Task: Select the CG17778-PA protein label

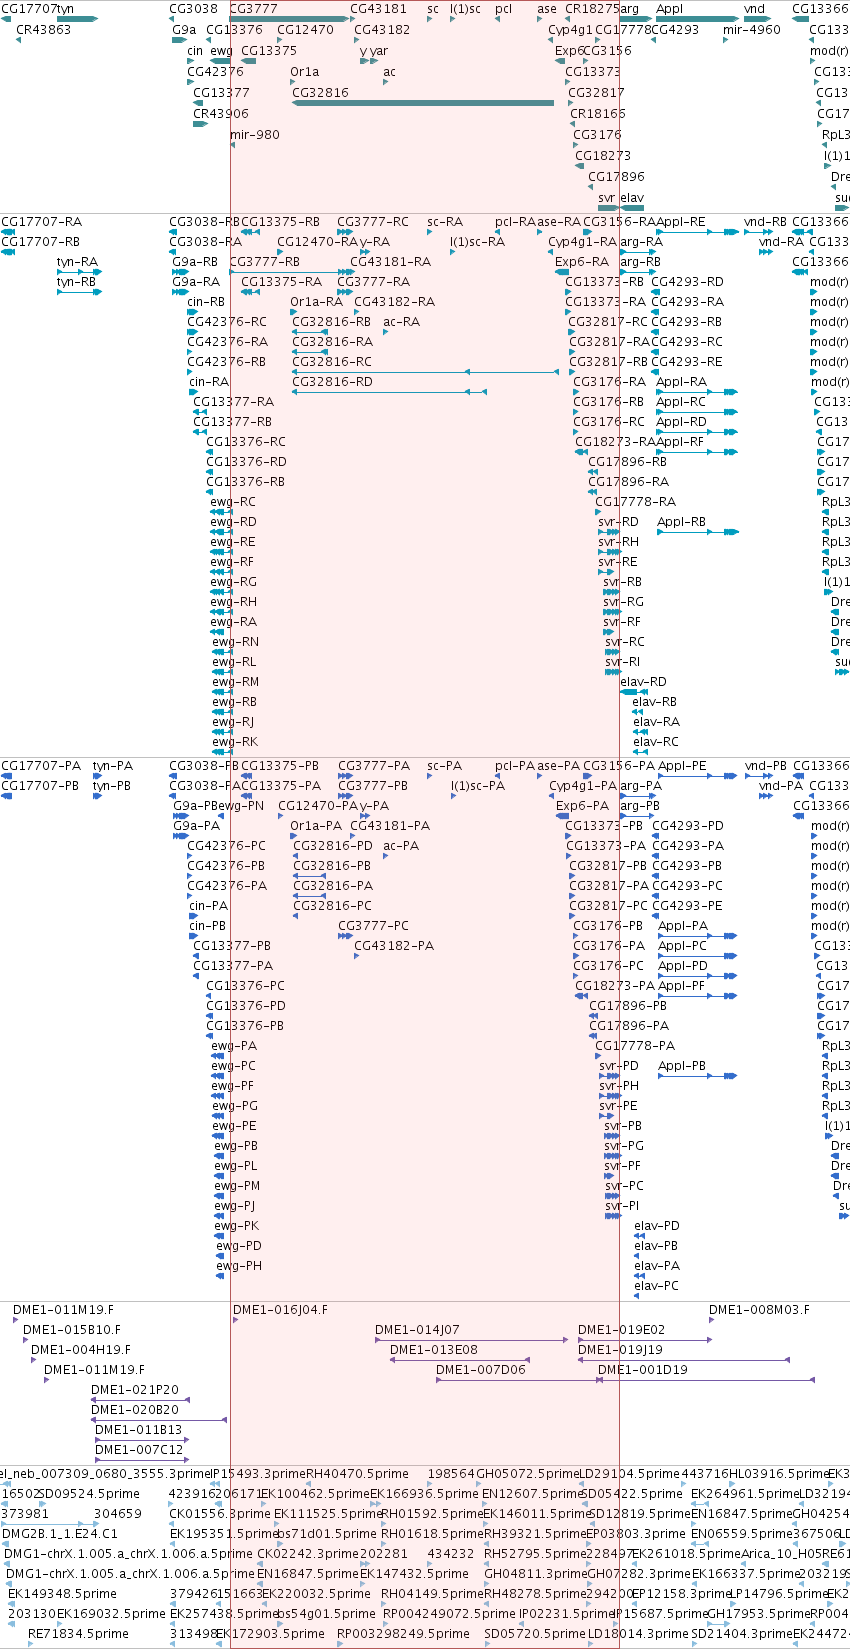Action: [636, 1046]
